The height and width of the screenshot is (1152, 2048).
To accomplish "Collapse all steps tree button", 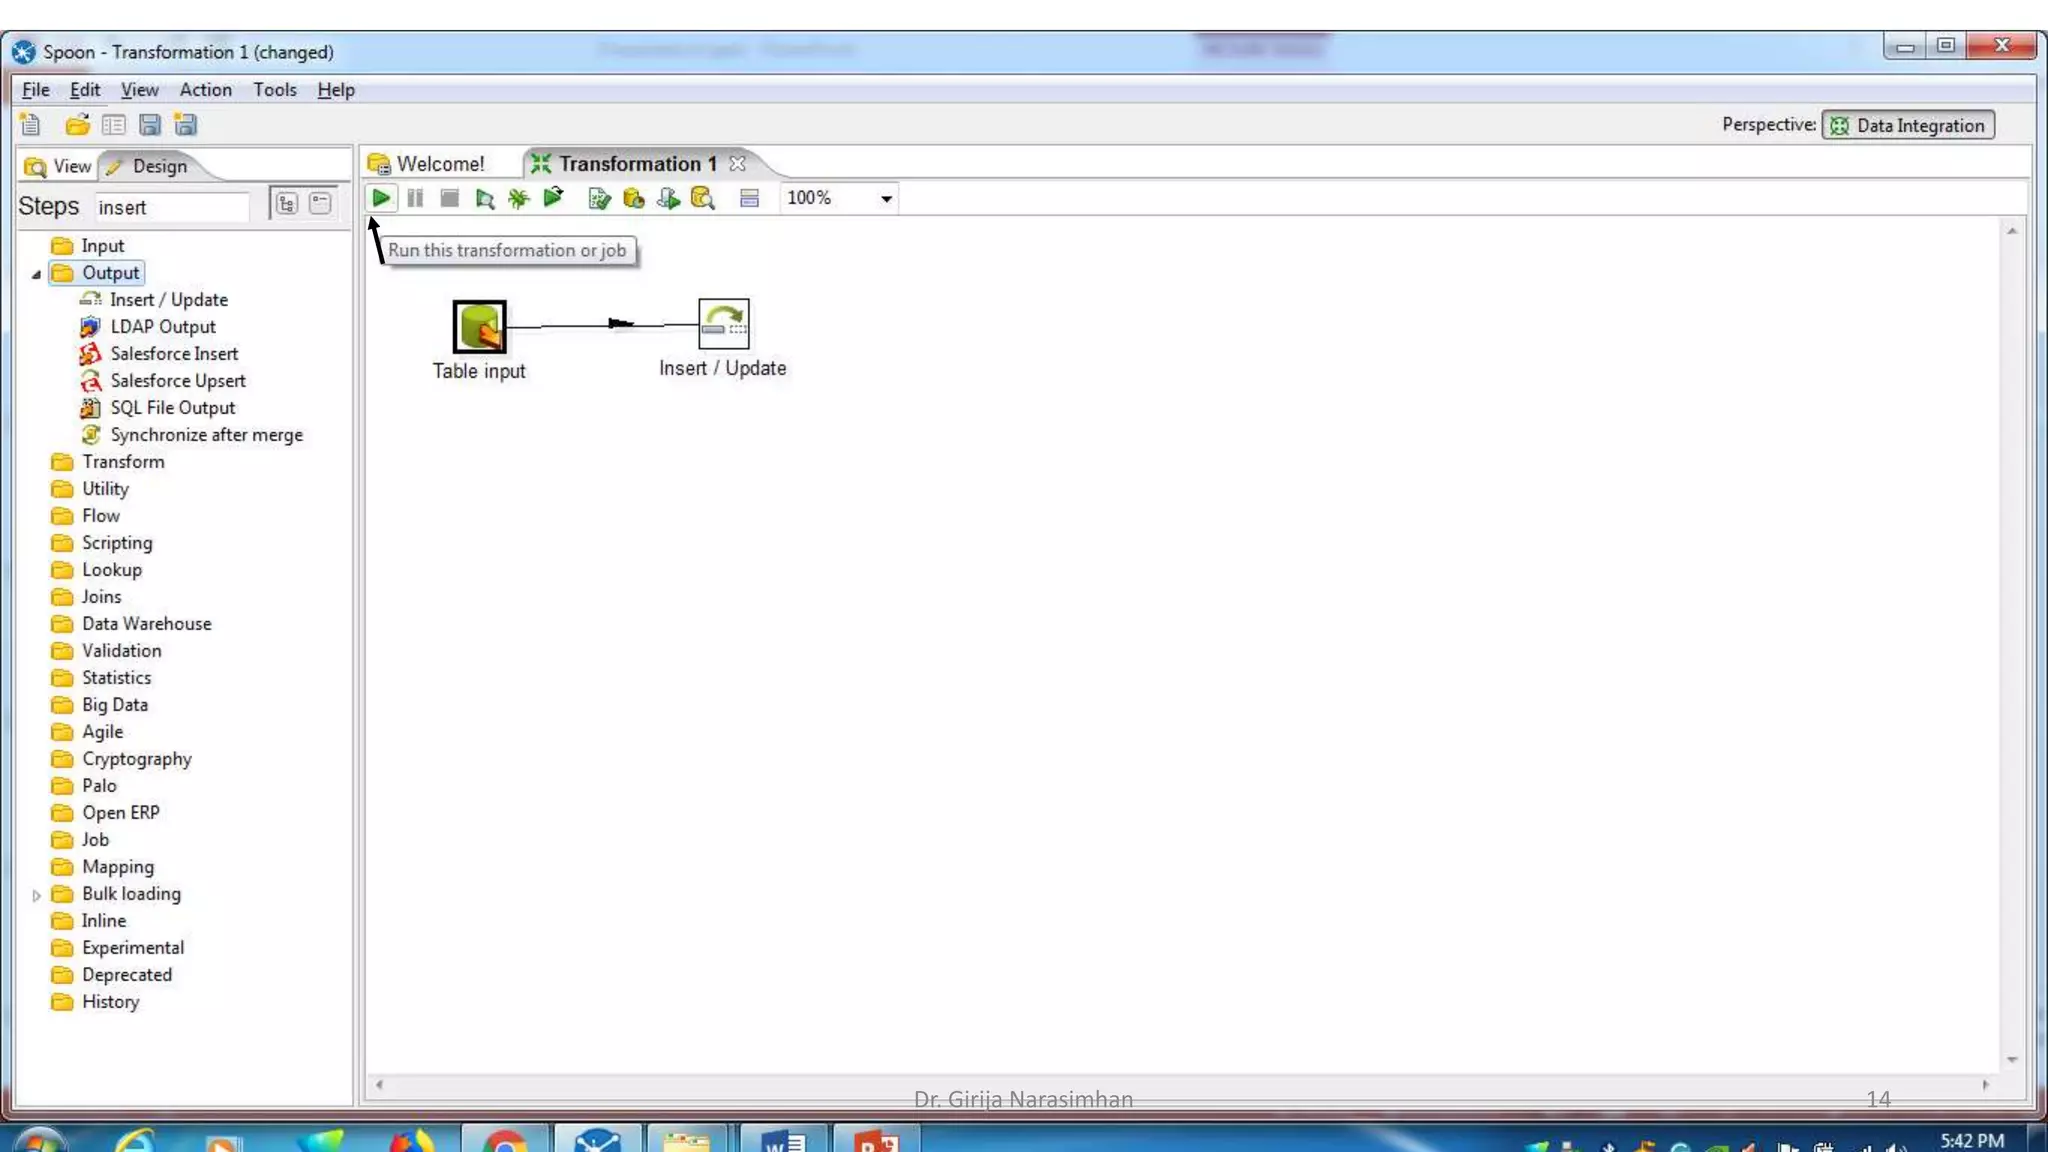I will click(x=320, y=204).
